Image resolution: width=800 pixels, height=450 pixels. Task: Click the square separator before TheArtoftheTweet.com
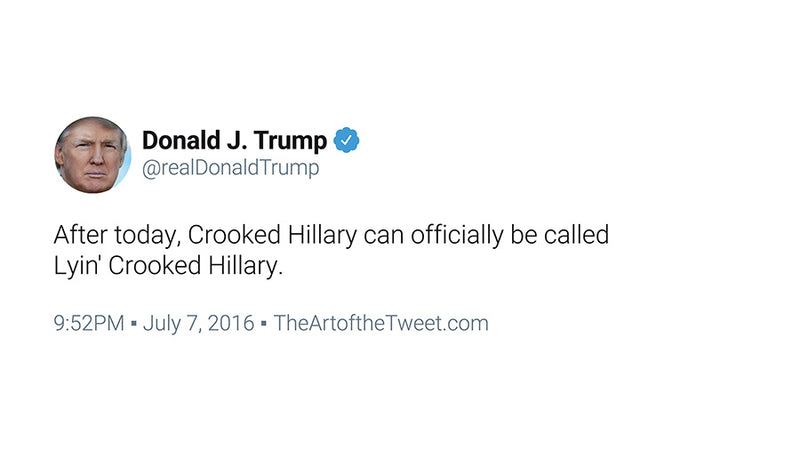pos(263,324)
